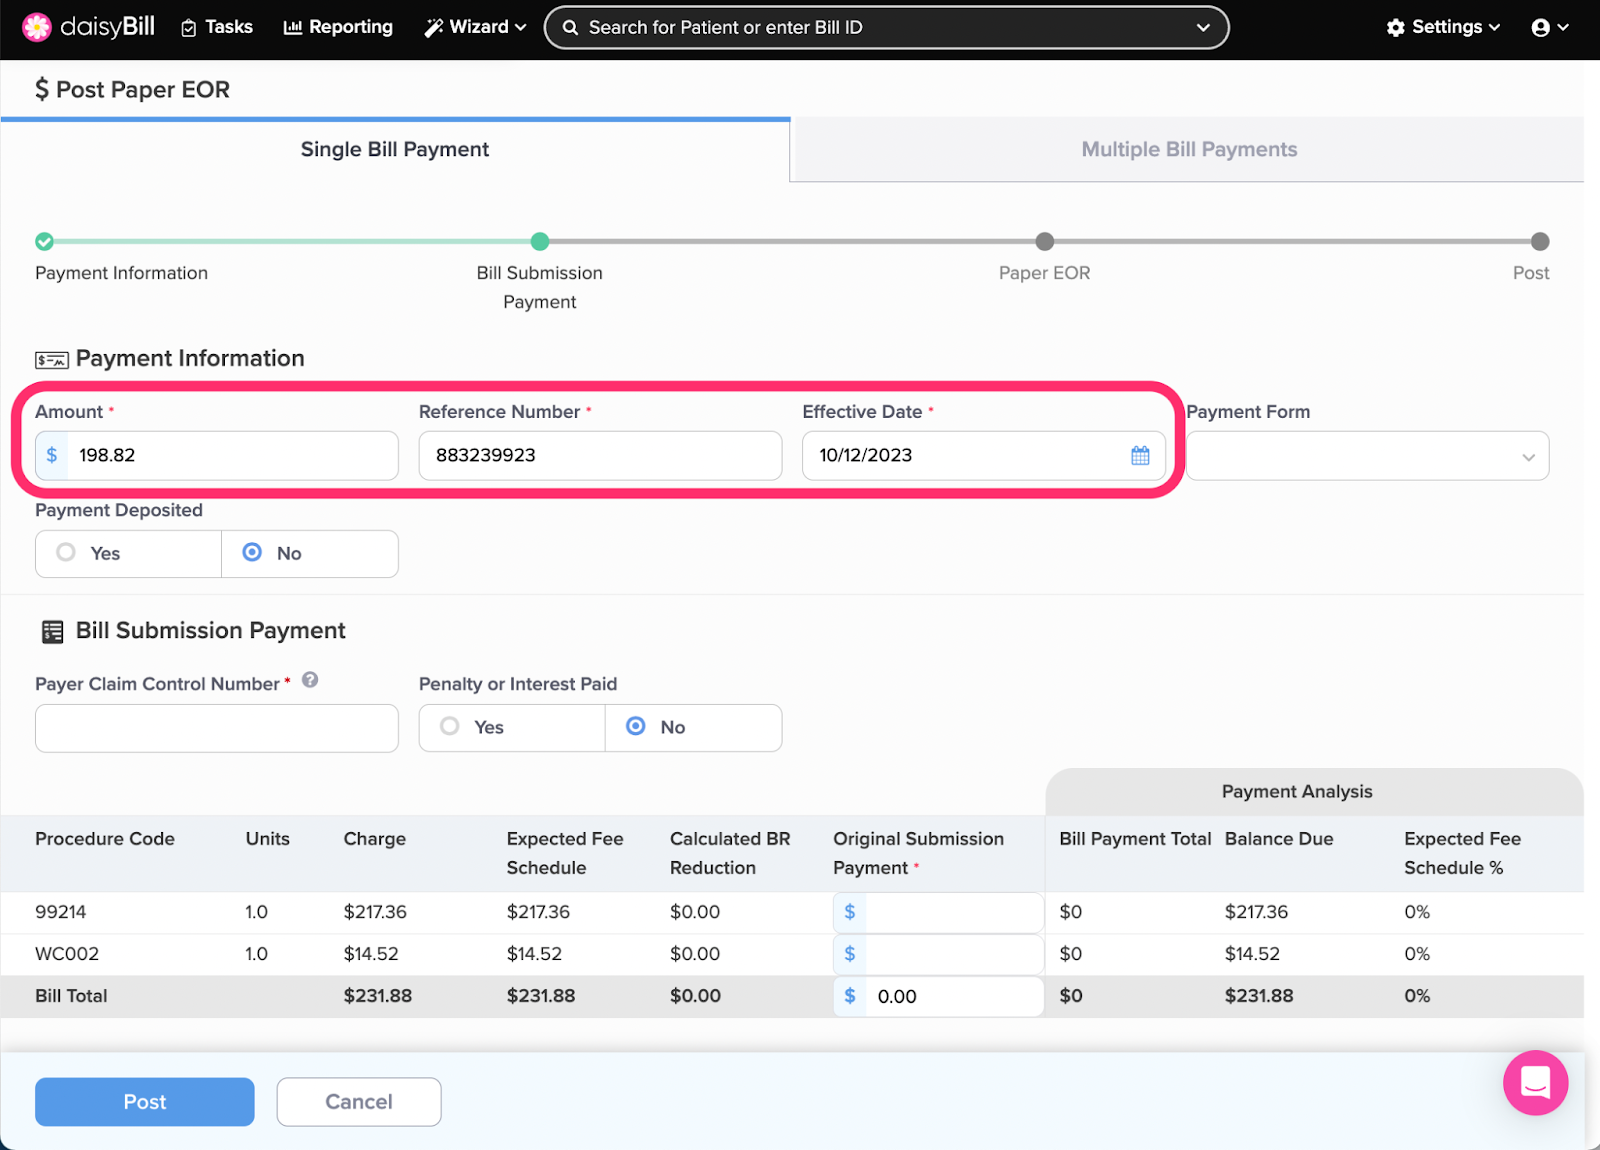Image resolution: width=1600 pixels, height=1150 pixels.
Task: Open the Wizard dropdown menu
Action: 476,28
